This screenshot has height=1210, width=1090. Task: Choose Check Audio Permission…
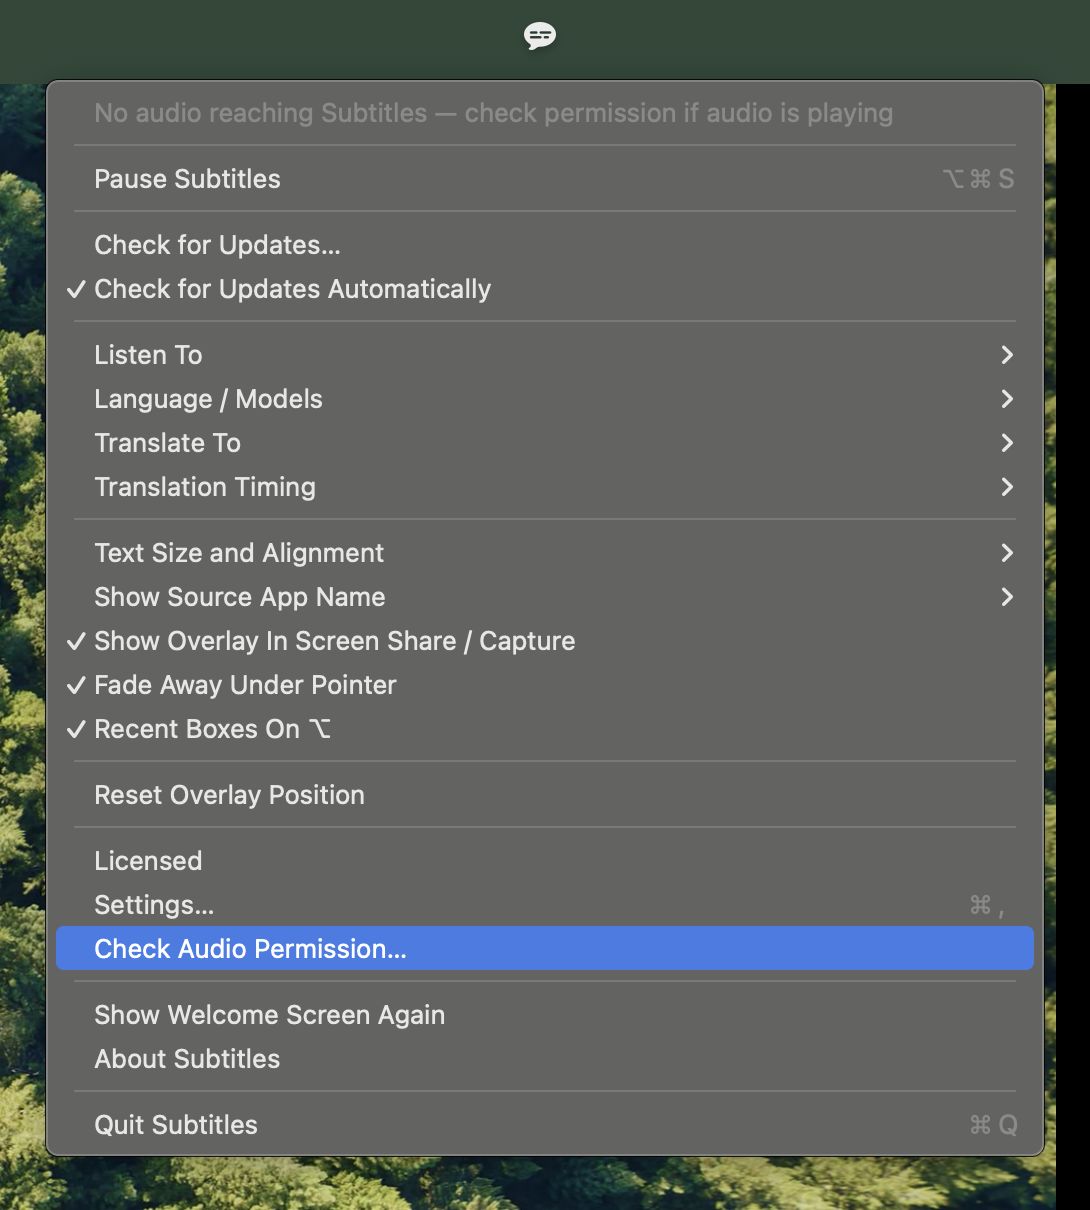pos(545,948)
